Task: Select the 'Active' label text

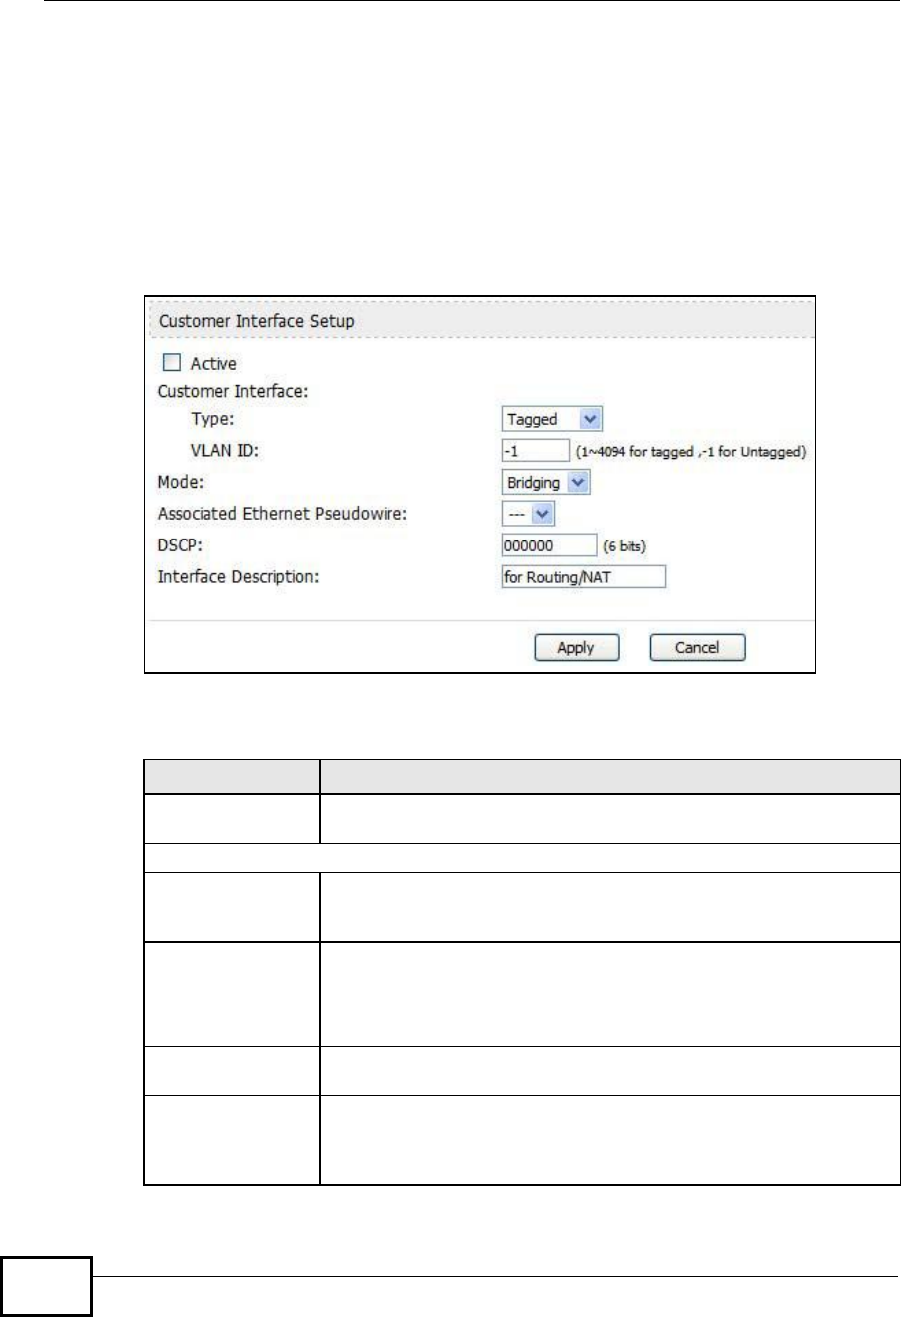Action: (213, 364)
